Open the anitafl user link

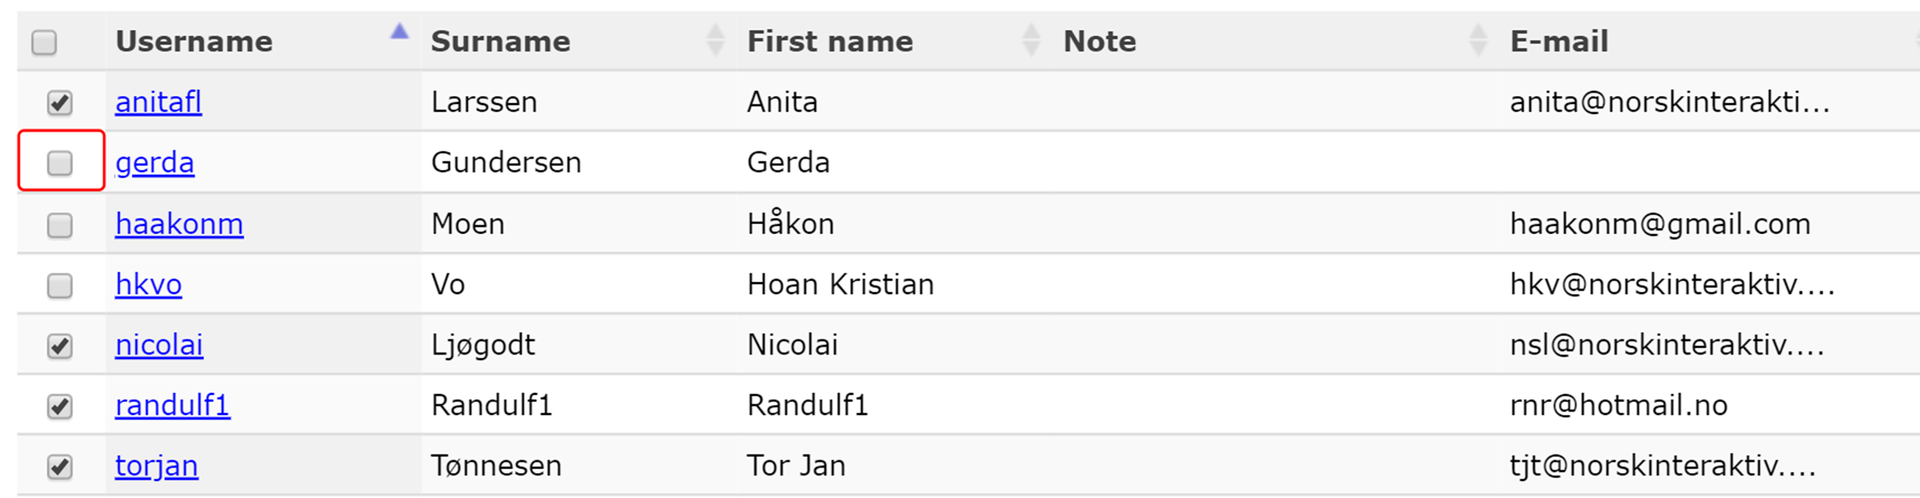(158, 102)
